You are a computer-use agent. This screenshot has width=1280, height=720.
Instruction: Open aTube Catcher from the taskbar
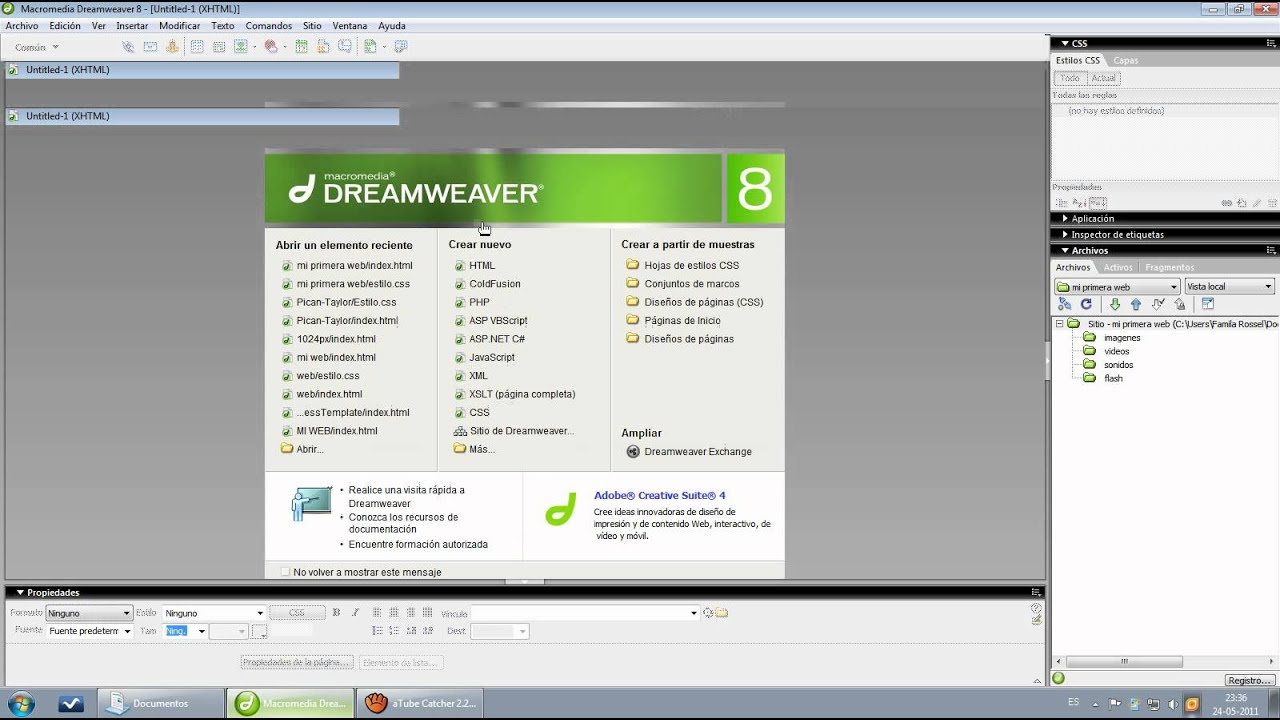pos(420,703)
